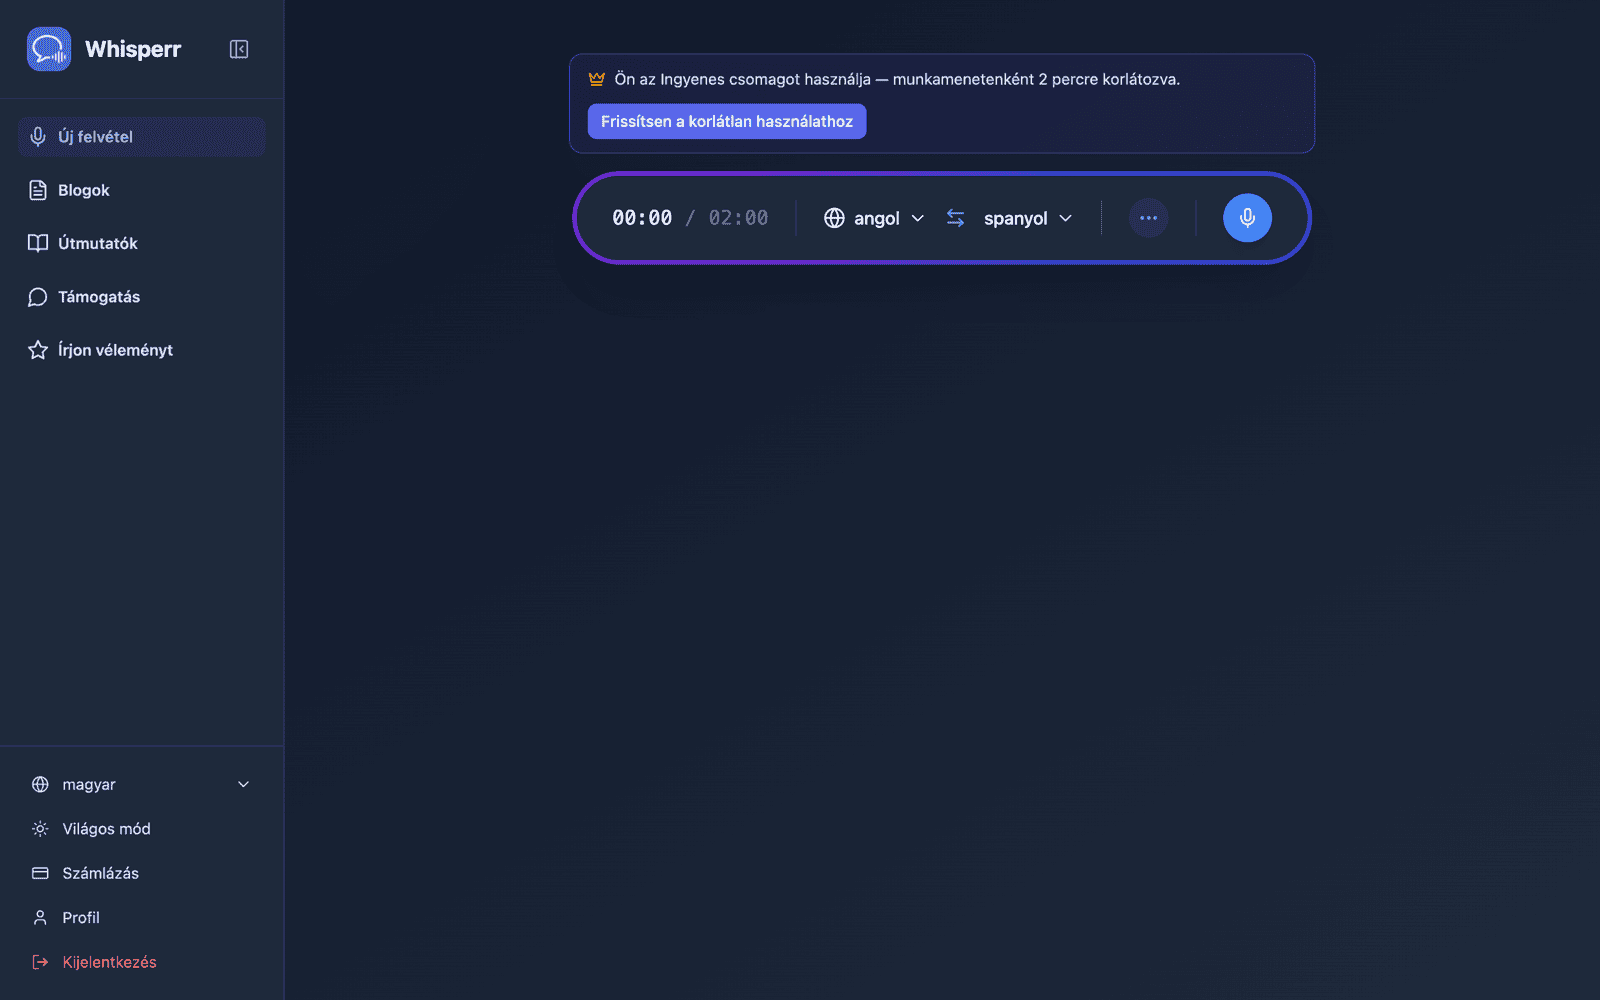Click the person icon beside Profil
This screenshot has height=1000, width=1600.
[40, 918]
